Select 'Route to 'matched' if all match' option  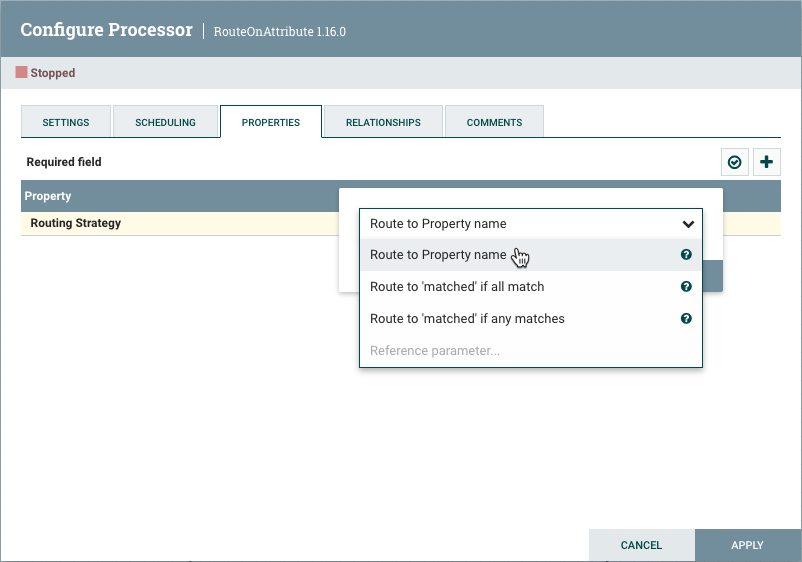(457, 287)
